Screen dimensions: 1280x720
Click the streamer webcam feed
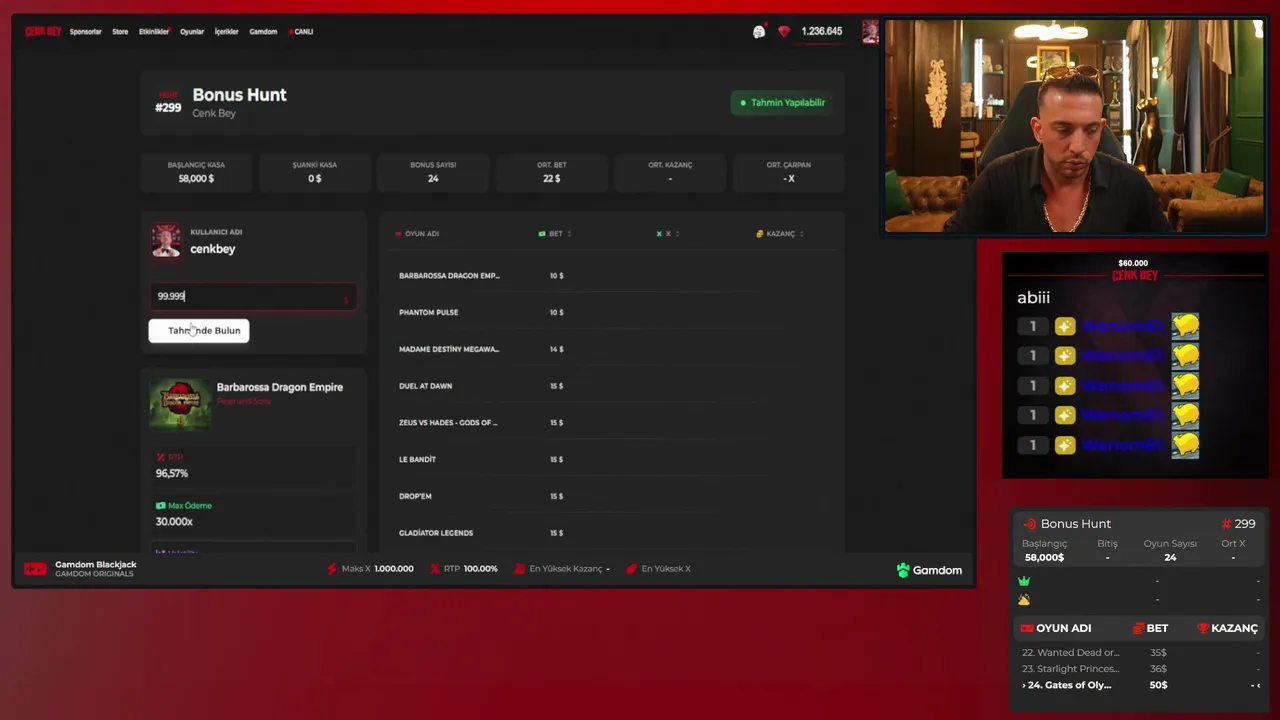point(1075,127)
